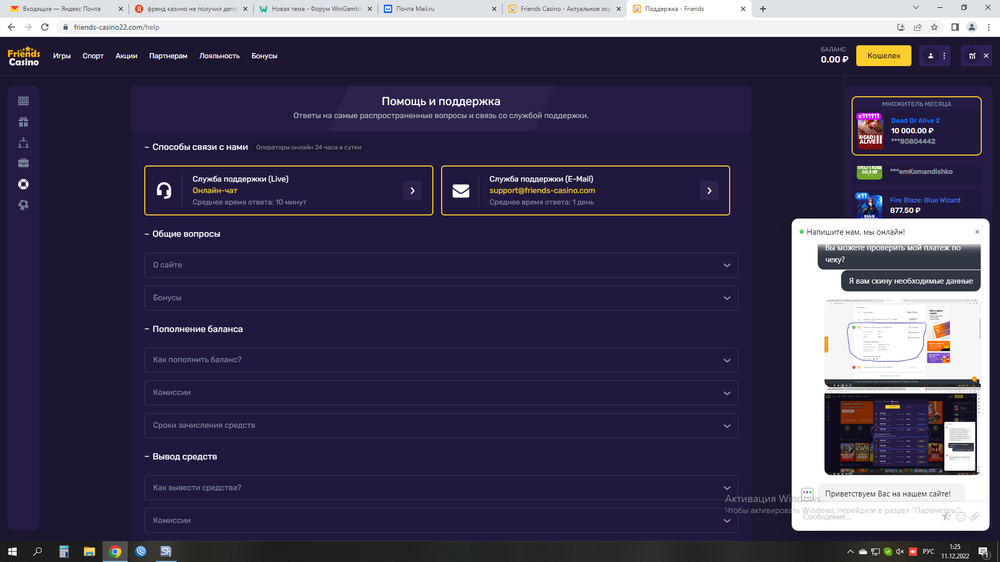Viewport: 1000px width, 562px height.
Task: Click the yellow "Кошелек" button
Action: (x=883, y=57)
